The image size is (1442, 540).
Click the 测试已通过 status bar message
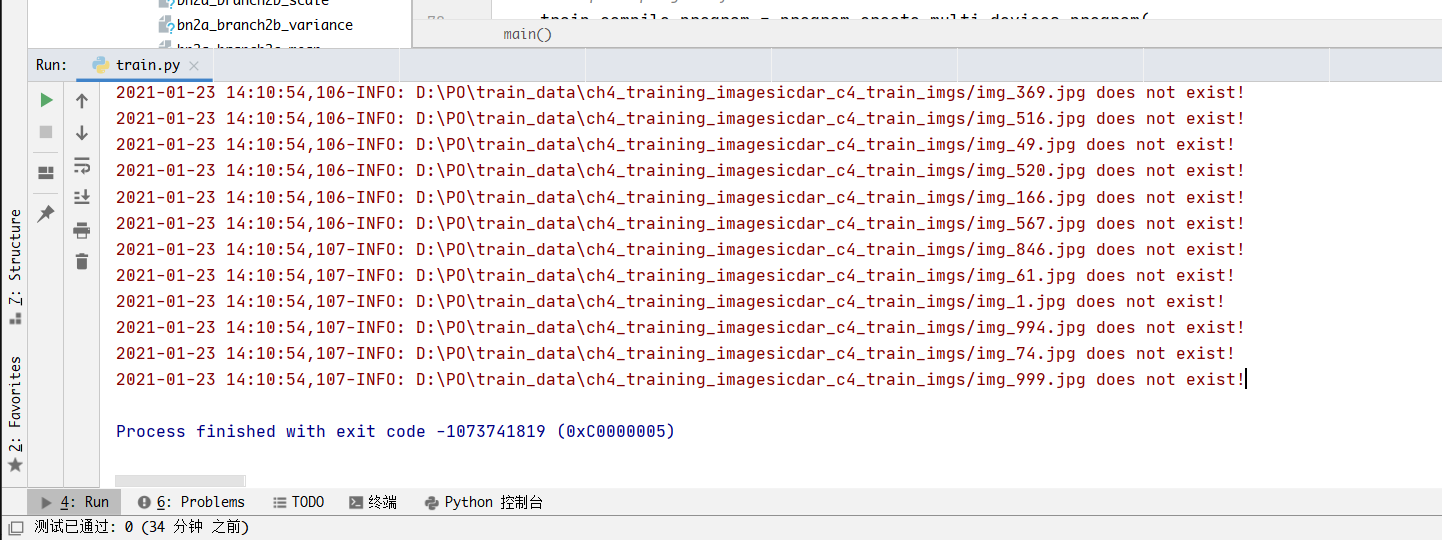pyautogui.click(x=141, y=527)
